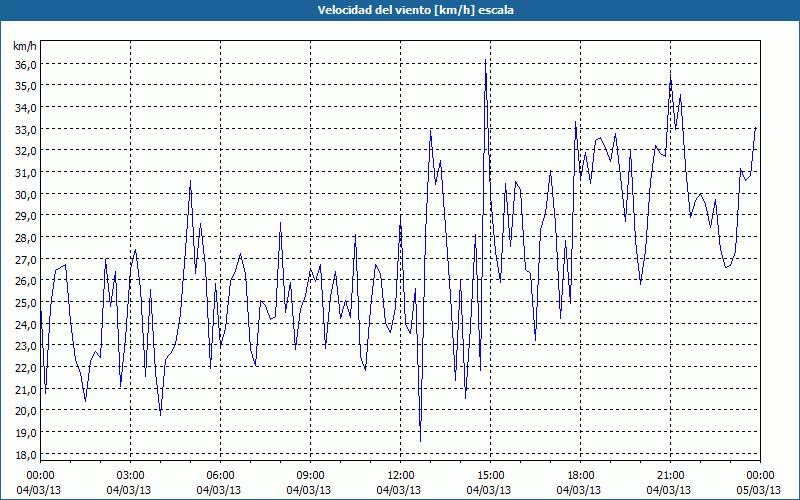
Task: Click the 26,0 y-axis value
Action: pos(25,281)
